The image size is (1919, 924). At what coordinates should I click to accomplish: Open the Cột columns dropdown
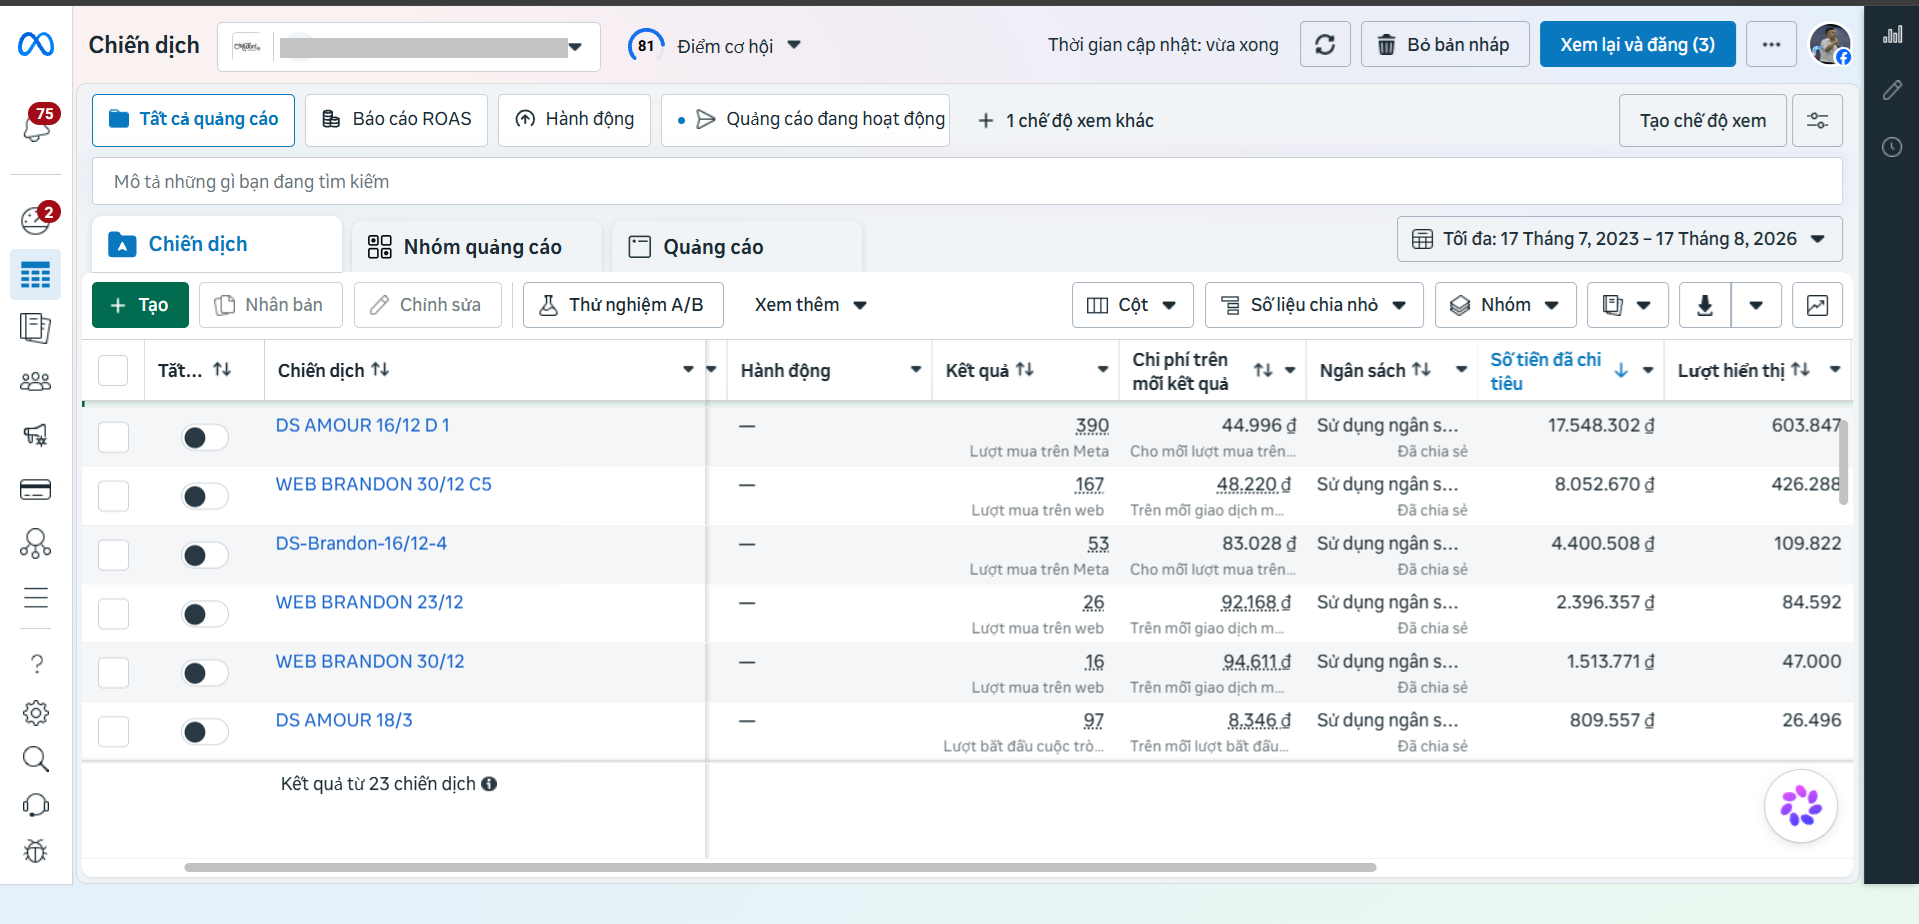coord(1132,305)
